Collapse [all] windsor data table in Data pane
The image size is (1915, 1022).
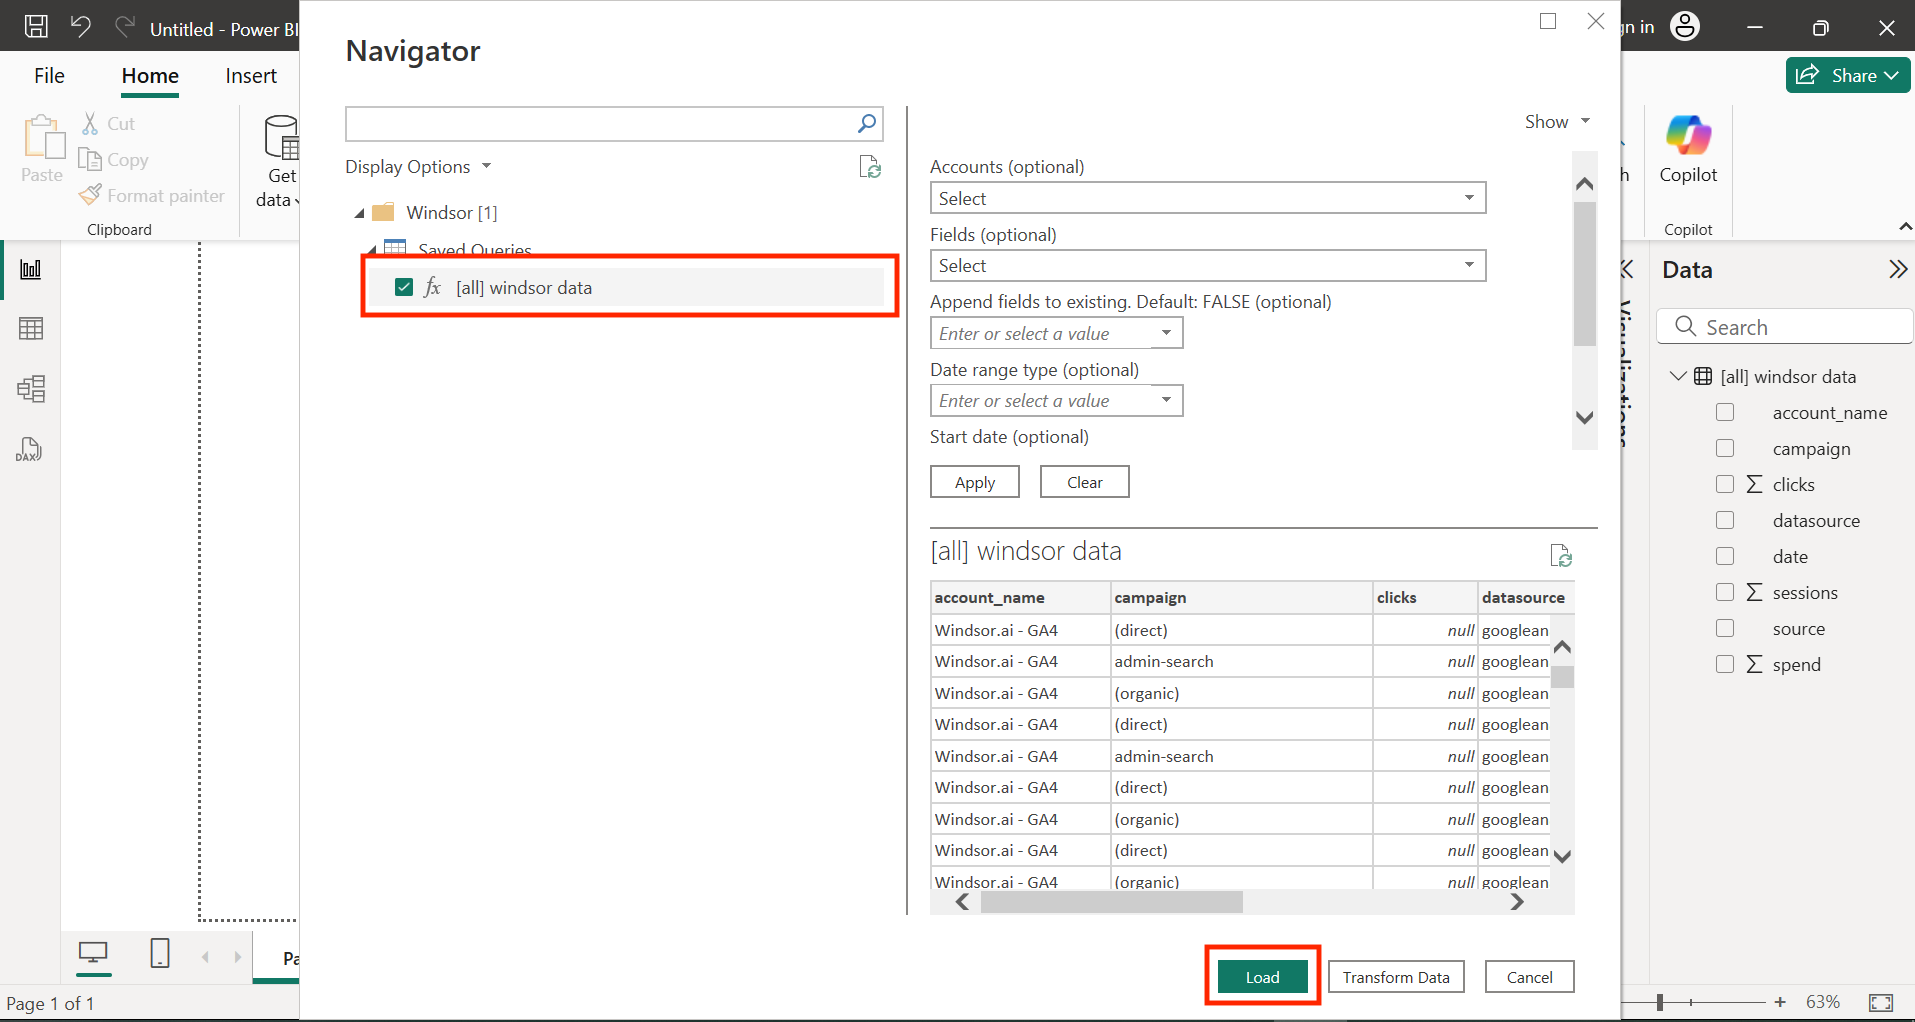[x=1678, y=377]
